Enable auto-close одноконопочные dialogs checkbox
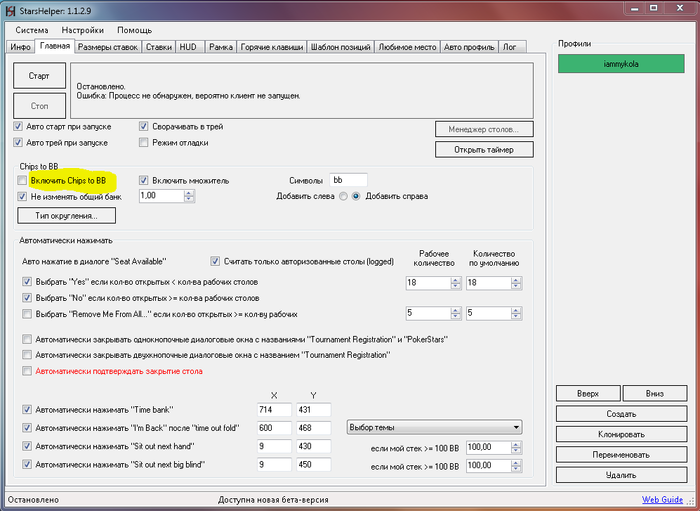This screenshot has width=700, height=511. (x=27, y=340)
